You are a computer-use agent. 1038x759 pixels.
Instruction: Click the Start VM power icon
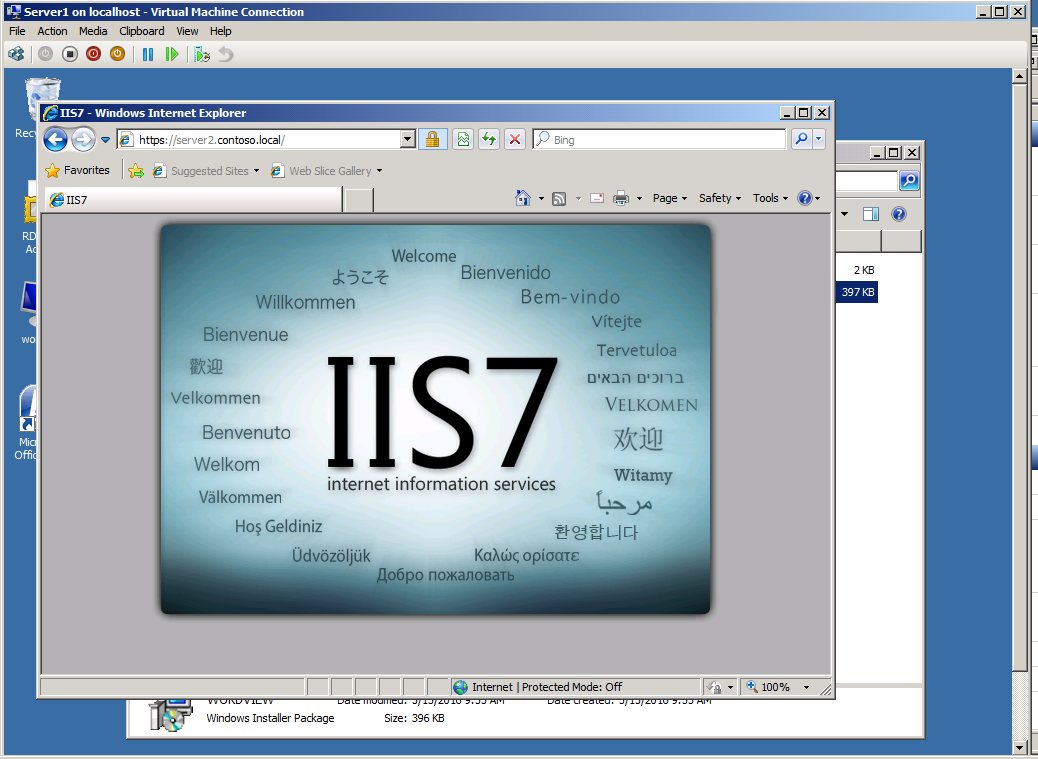click(45, 54)
